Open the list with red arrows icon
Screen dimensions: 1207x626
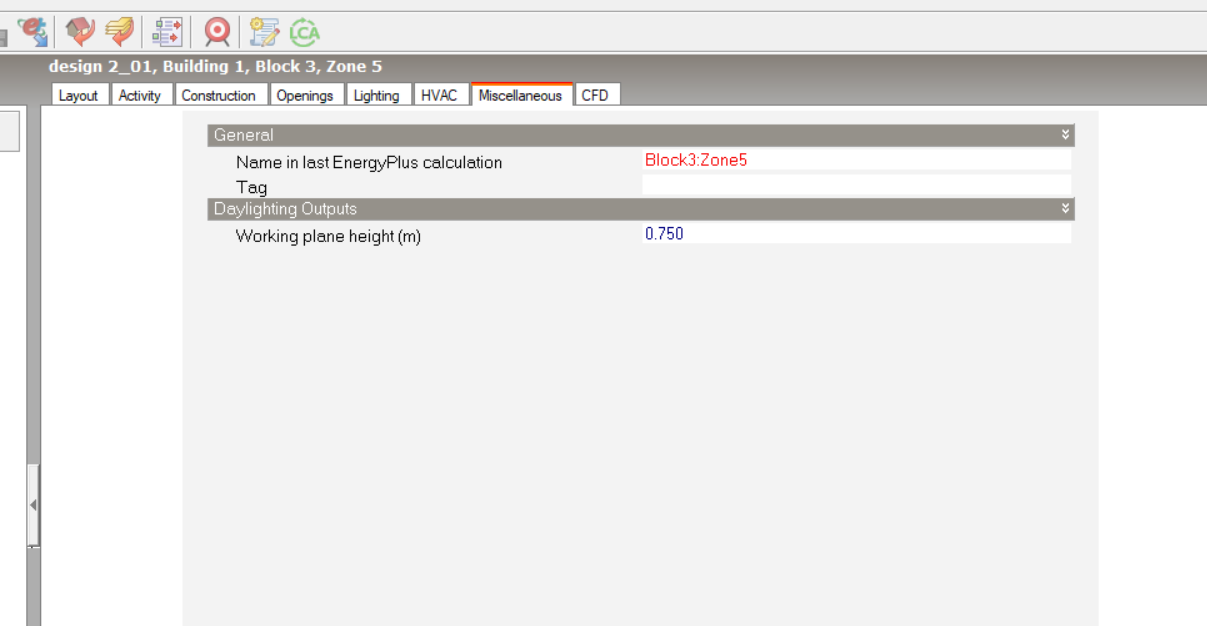click(x=167, y=32)
